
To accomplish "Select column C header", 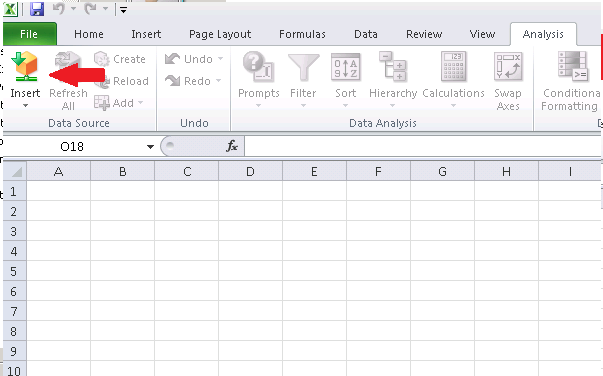I will [187, 171].
